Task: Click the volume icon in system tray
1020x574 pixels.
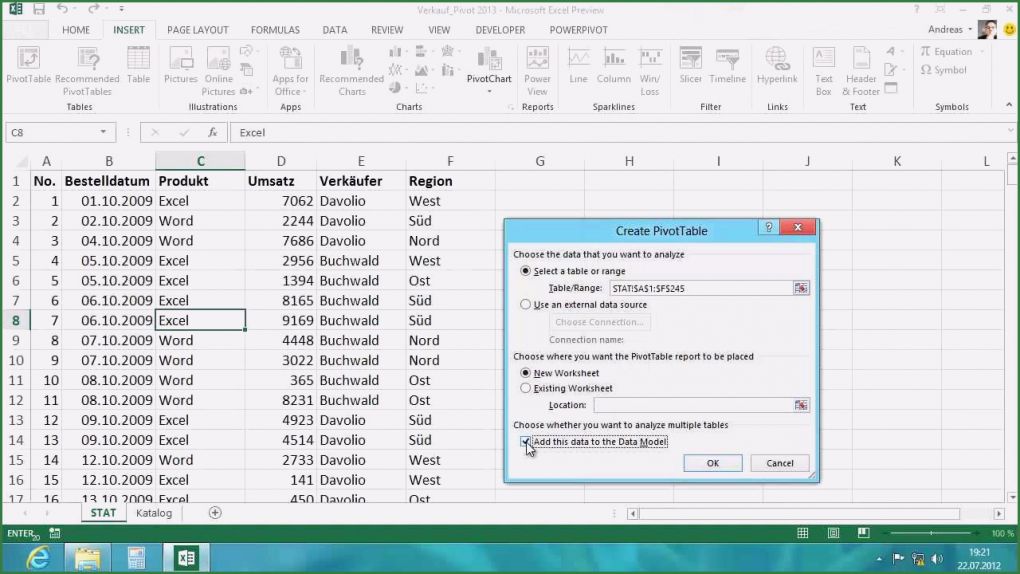Action: [x=937, y=558]
